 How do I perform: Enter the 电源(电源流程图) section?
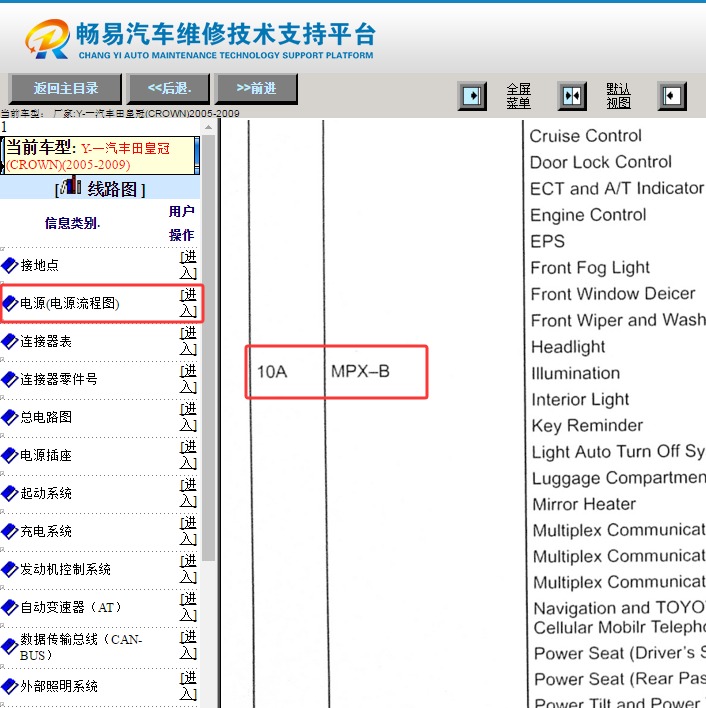click(x=188, y=303)
